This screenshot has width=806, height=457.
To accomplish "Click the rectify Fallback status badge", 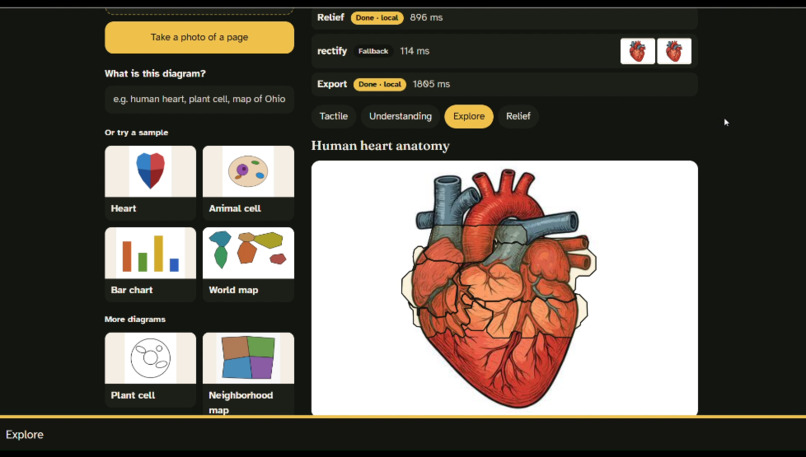I will [373, 51].
